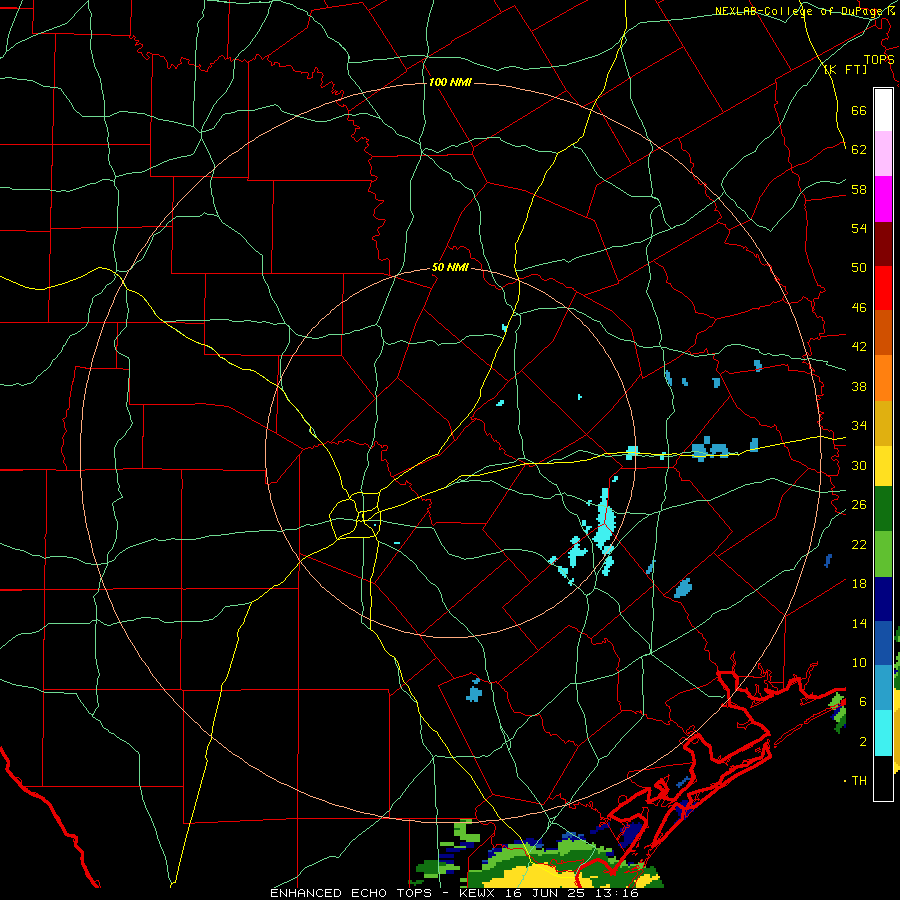Click the legend value 2
Screen dimensions: 900x900
click(862, 742)
